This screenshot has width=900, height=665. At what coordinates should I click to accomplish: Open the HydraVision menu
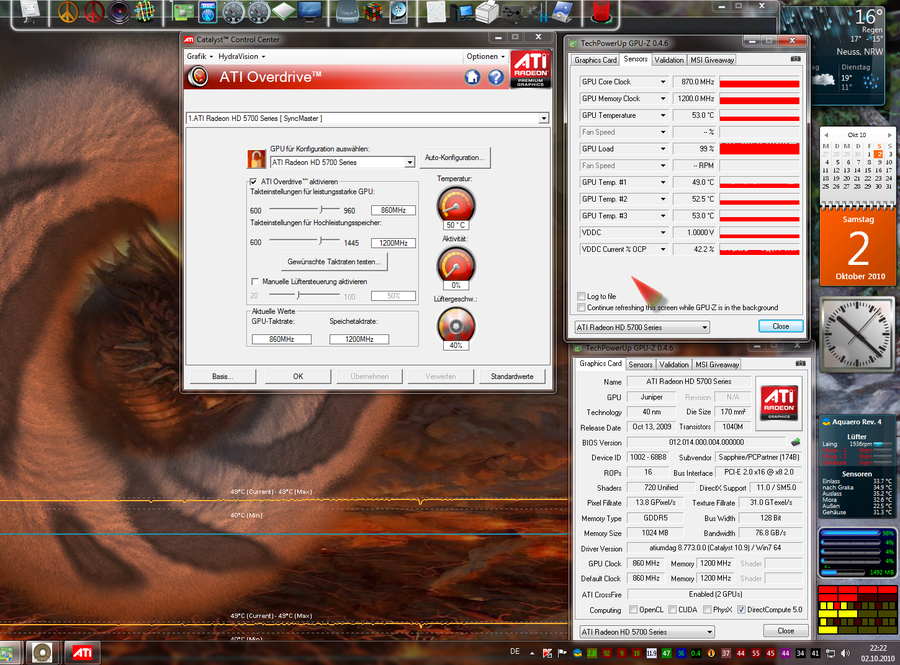242,56
